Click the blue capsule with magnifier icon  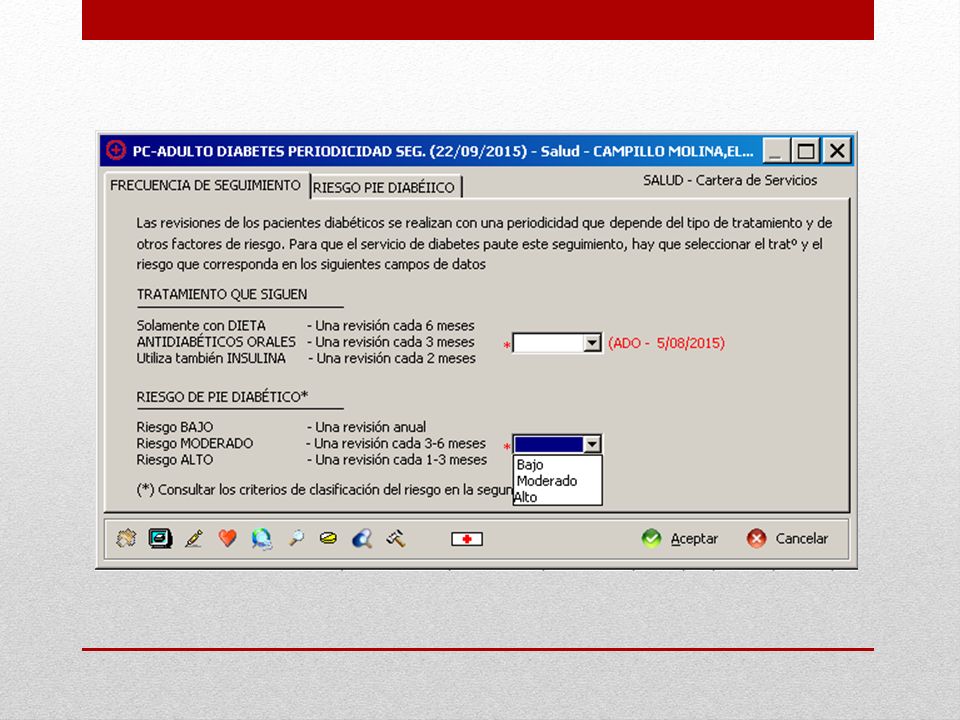(362, 538)
